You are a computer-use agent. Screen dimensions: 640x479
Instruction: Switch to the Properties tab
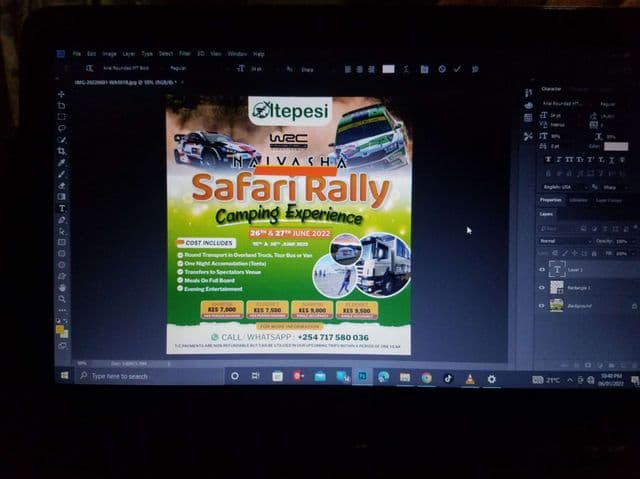coord(551,200)
